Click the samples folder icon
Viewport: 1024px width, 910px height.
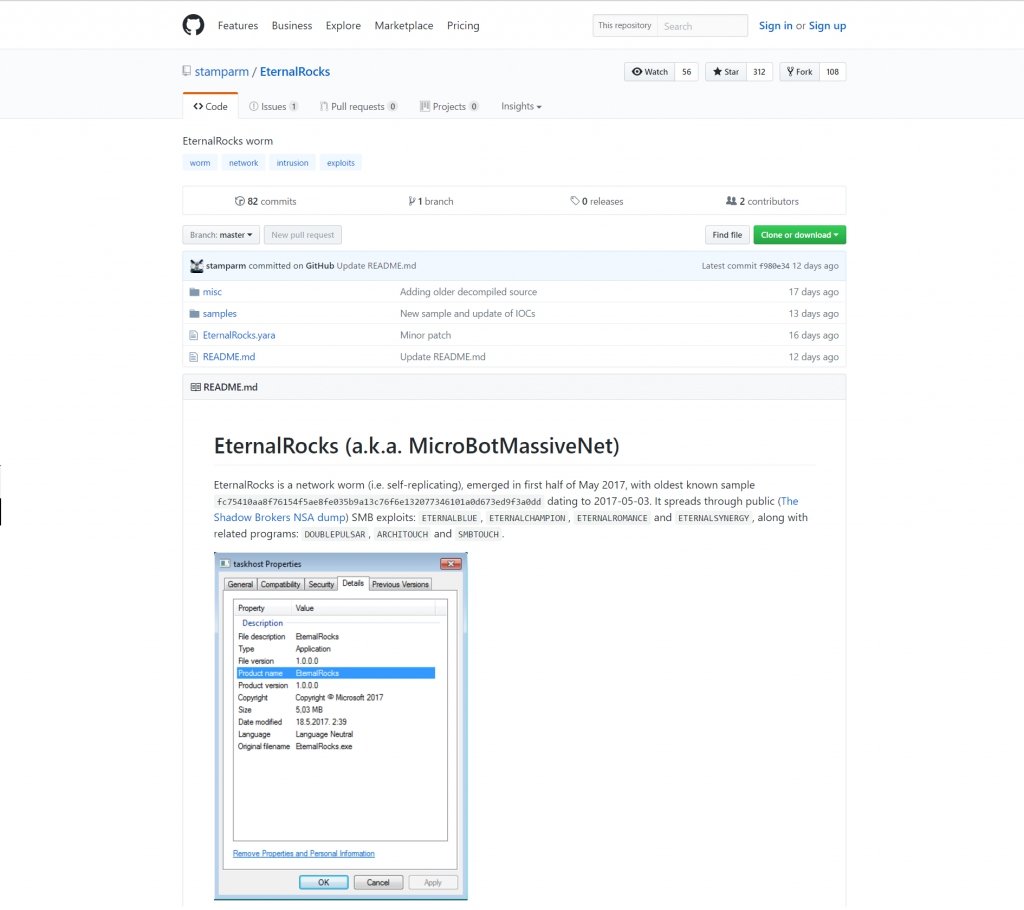click(194, 314)
